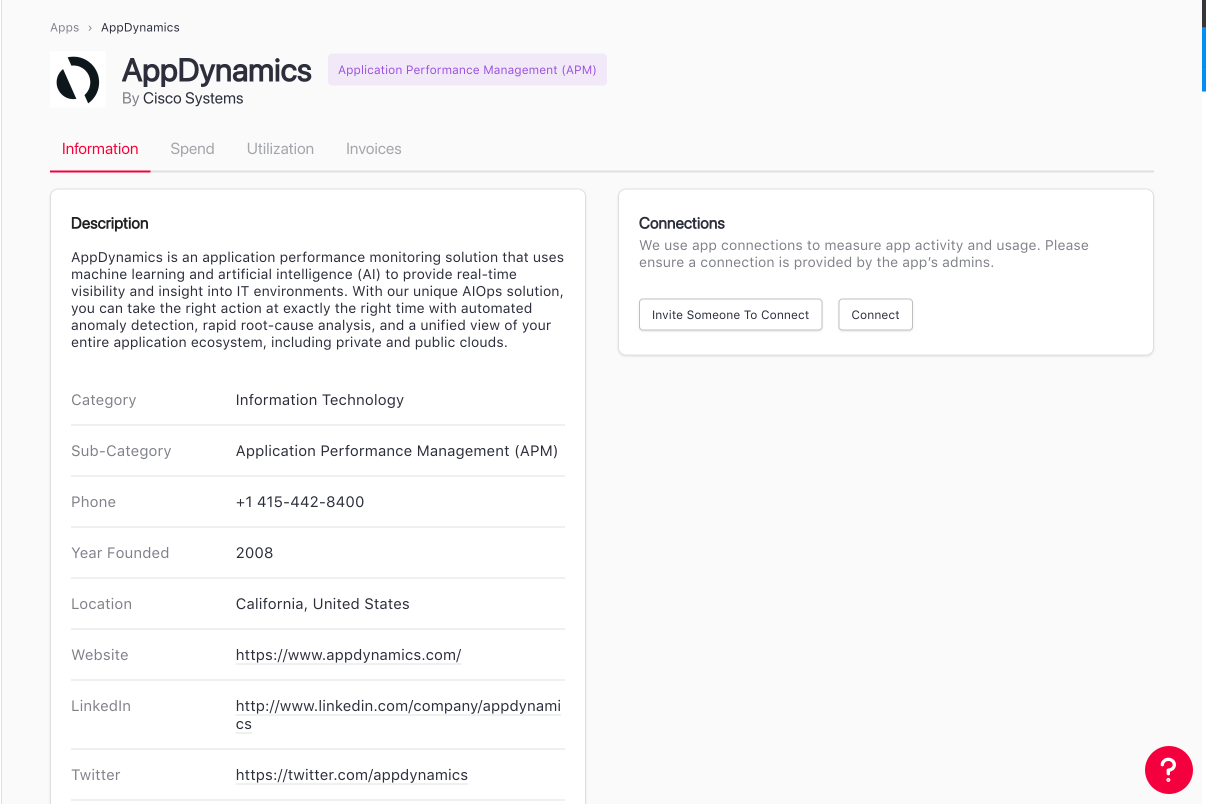Click the Information Technology category value
The image size is (1206, 804).
coord(320,400)
